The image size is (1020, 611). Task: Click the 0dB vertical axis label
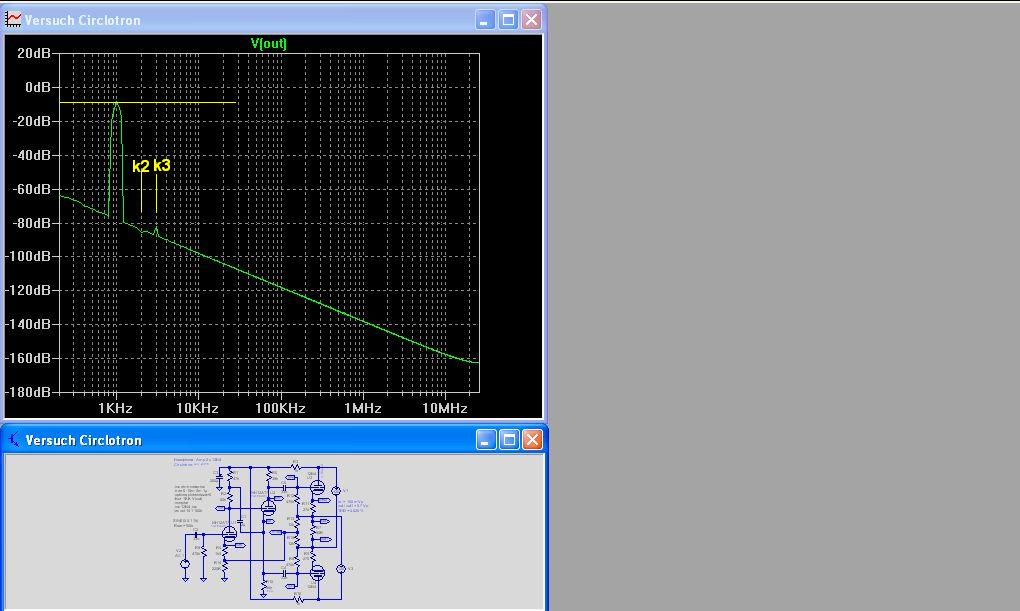click(37, 88)
